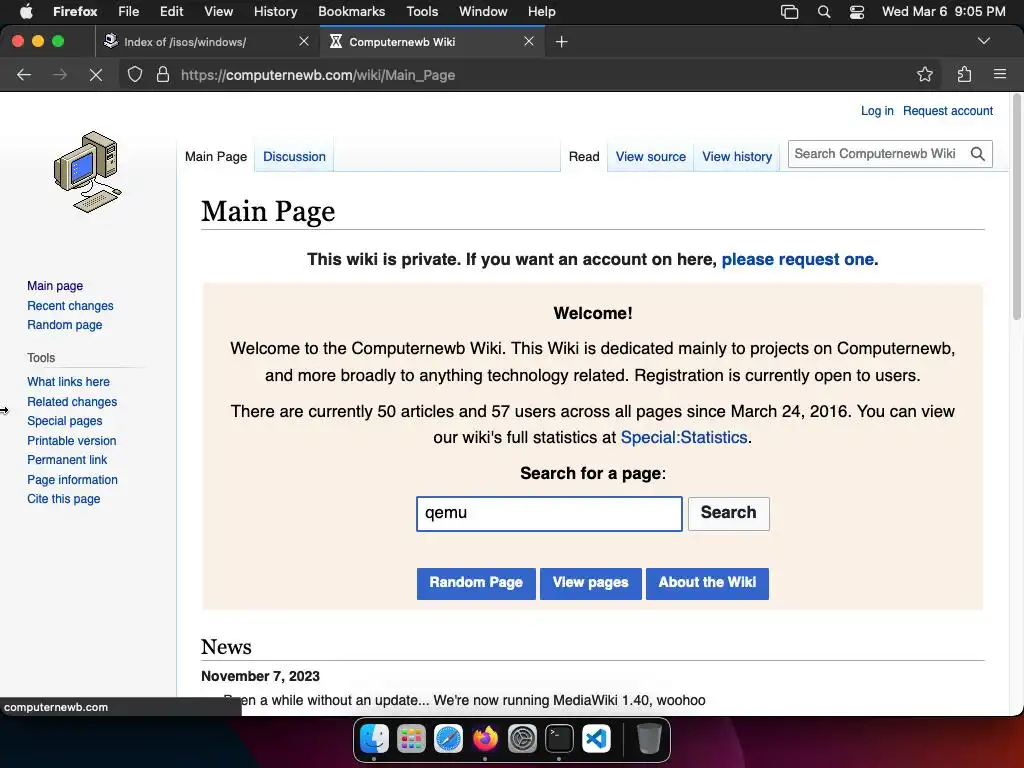Image resolution: width=1024 pixels, height=768 pixels.
Task: Click the Search button beside qemu
Action: [728, 513]
